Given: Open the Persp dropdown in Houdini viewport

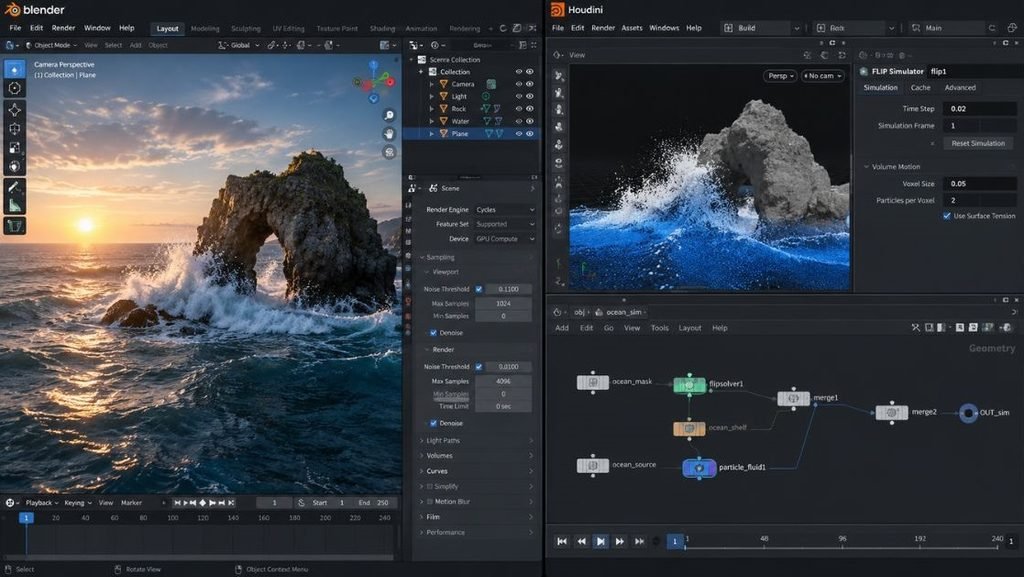Looking at the screenshot, I should point(780,76).
